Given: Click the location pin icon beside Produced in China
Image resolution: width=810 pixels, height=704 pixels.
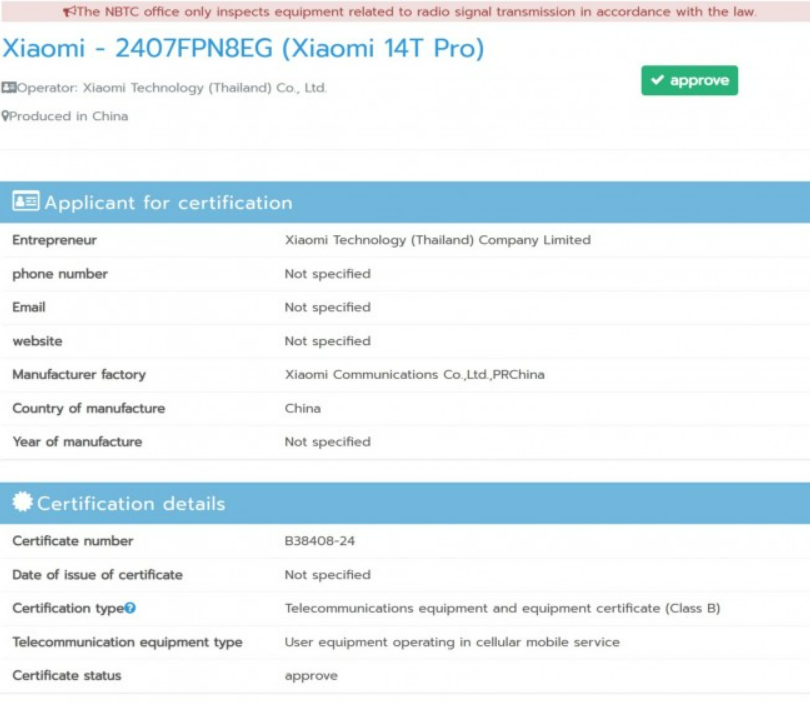Looking at the screenshot, I should pyautogui.click(x=5, y=116).
